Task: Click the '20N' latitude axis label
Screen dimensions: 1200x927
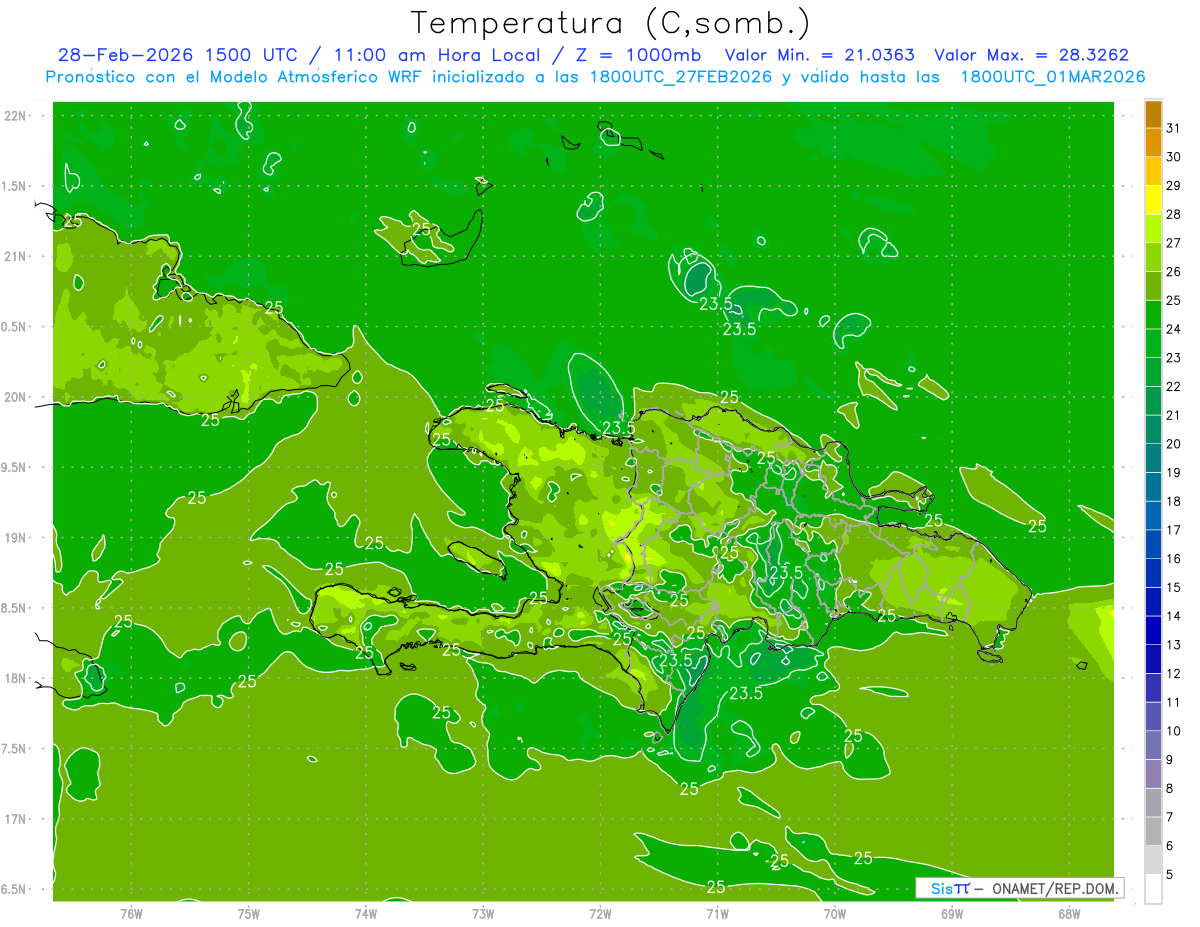Action: [17, 397]
